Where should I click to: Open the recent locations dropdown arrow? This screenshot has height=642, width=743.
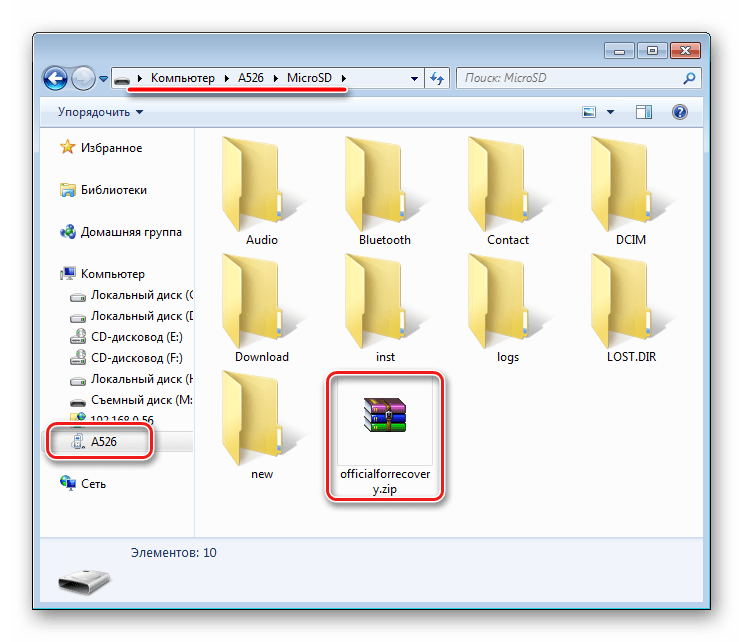(103, 79)
